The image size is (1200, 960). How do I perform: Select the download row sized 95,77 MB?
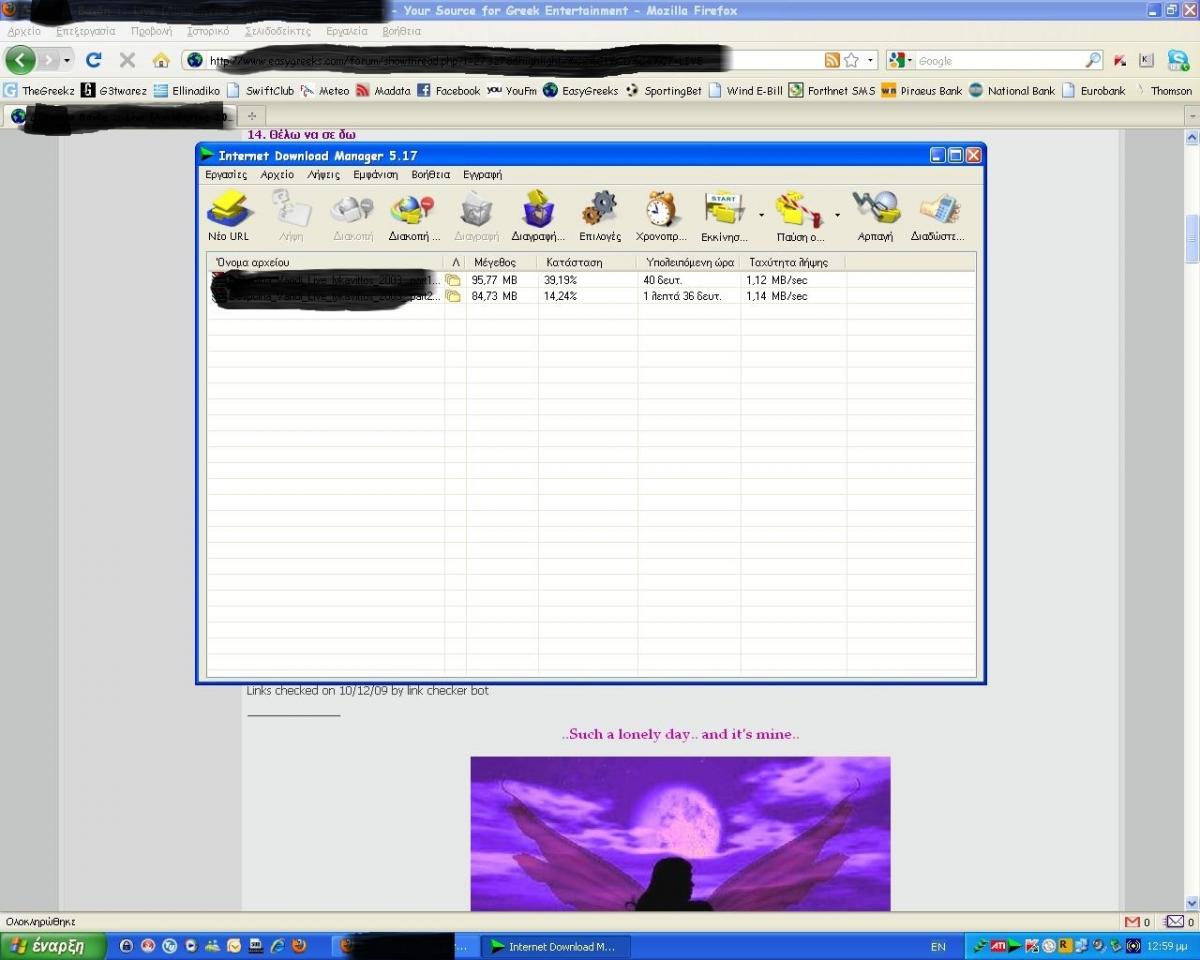591,280
